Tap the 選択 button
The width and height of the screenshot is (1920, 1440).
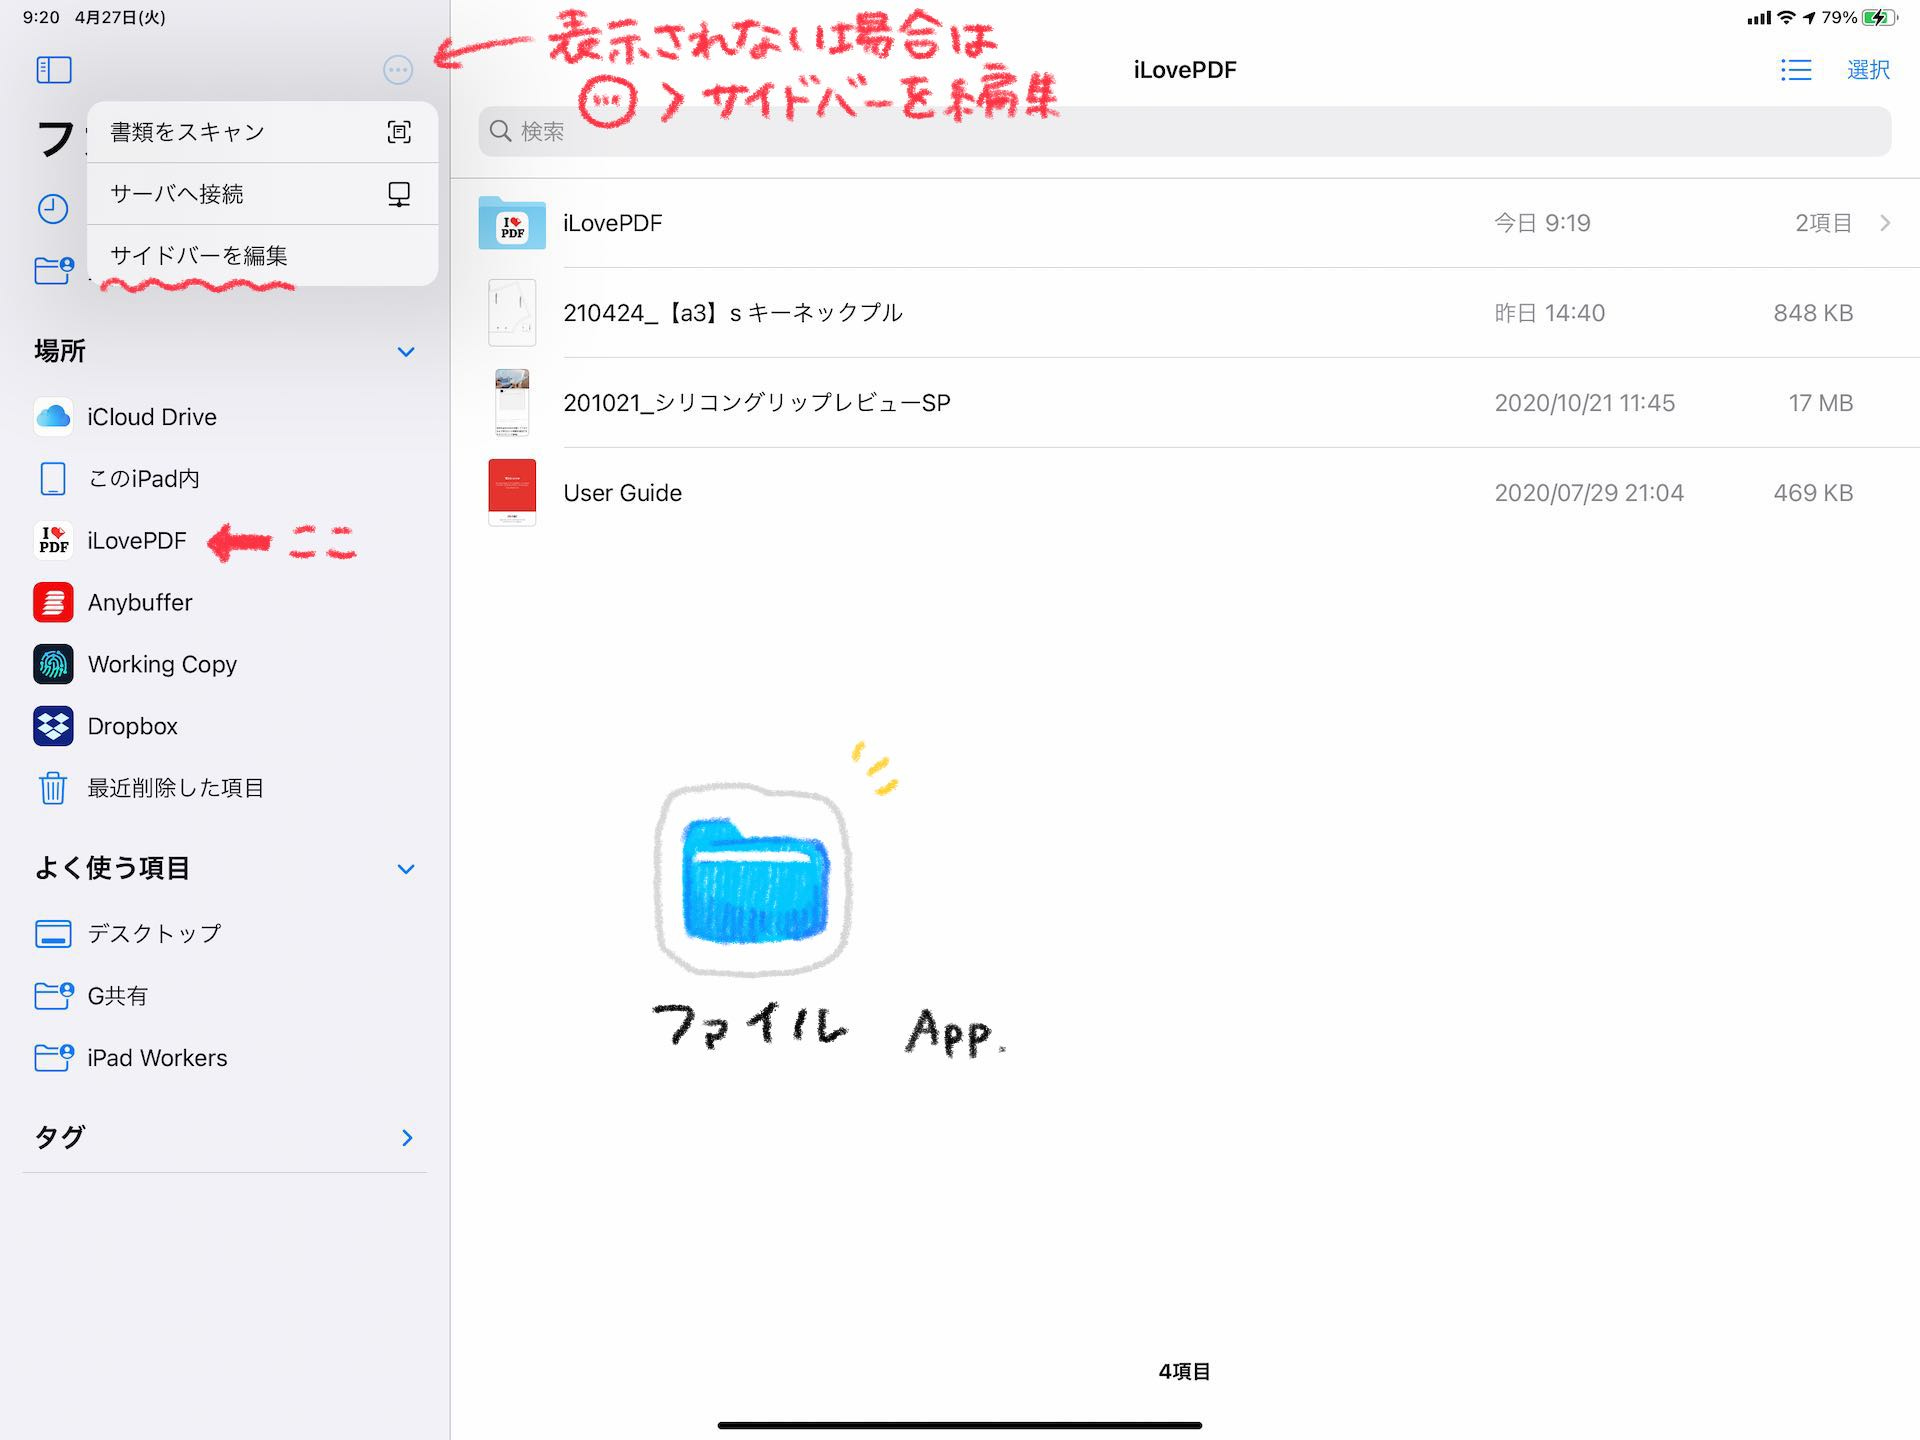pos(1868,70)
